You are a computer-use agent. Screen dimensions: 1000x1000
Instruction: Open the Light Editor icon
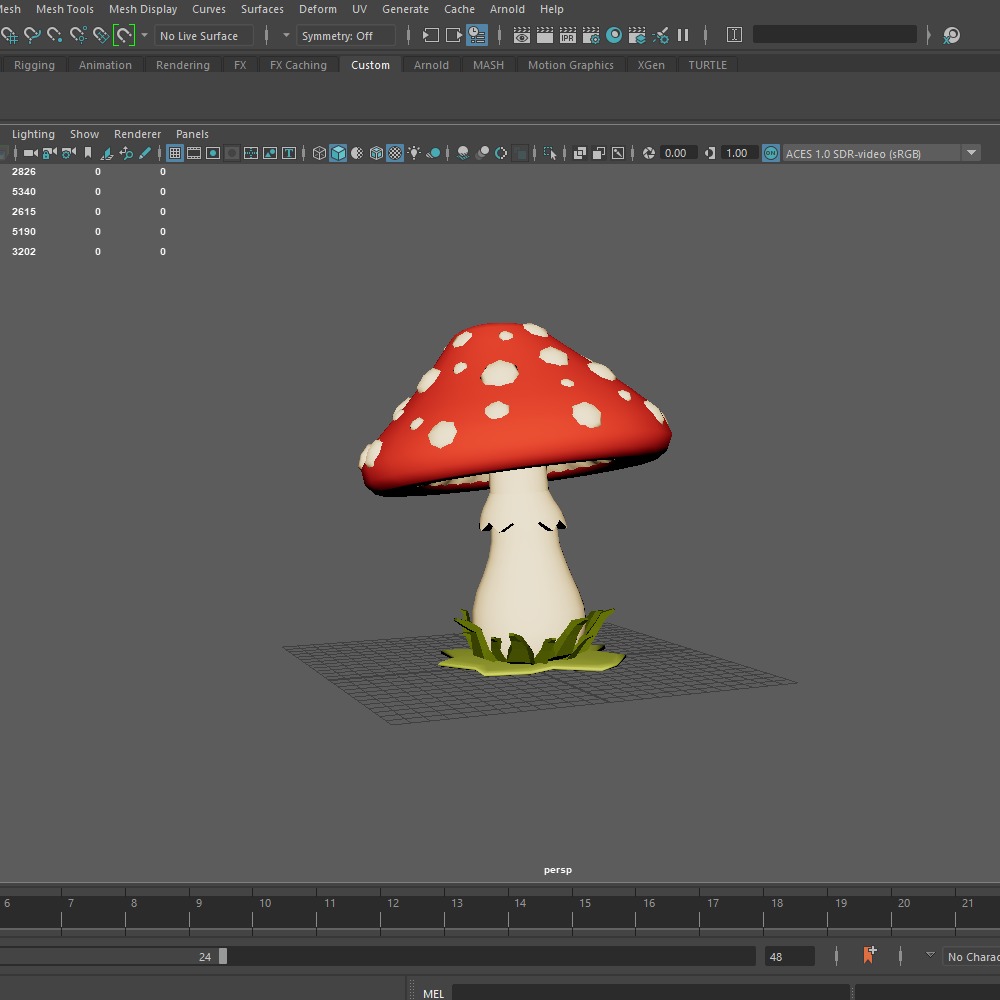click(660, 35)
